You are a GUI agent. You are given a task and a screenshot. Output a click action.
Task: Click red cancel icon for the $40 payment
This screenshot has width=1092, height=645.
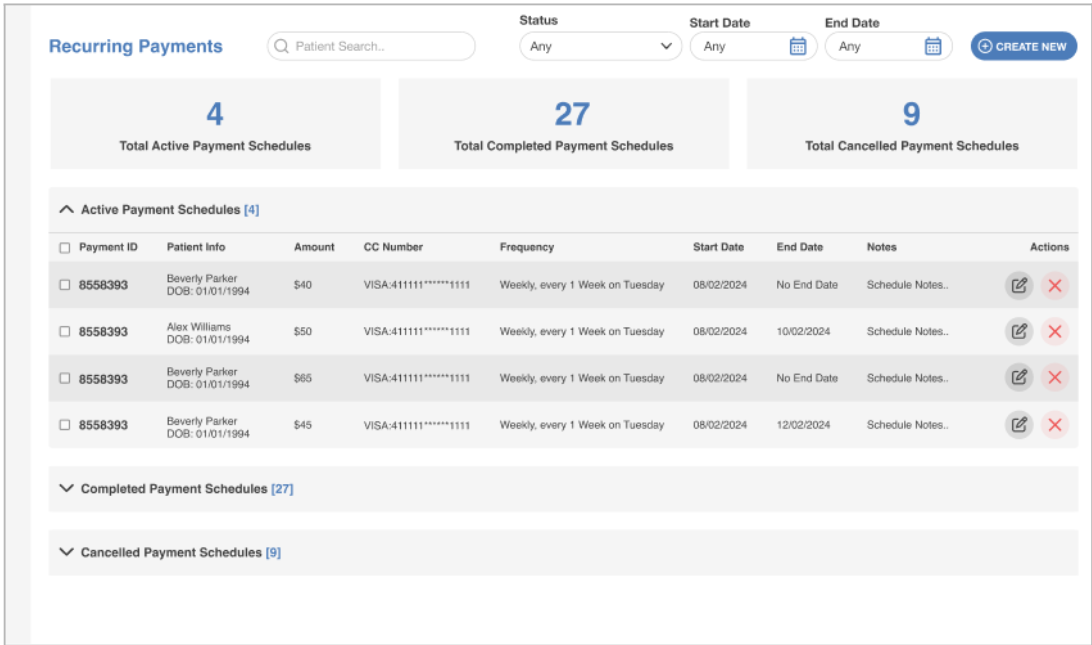pos(1054,286)
